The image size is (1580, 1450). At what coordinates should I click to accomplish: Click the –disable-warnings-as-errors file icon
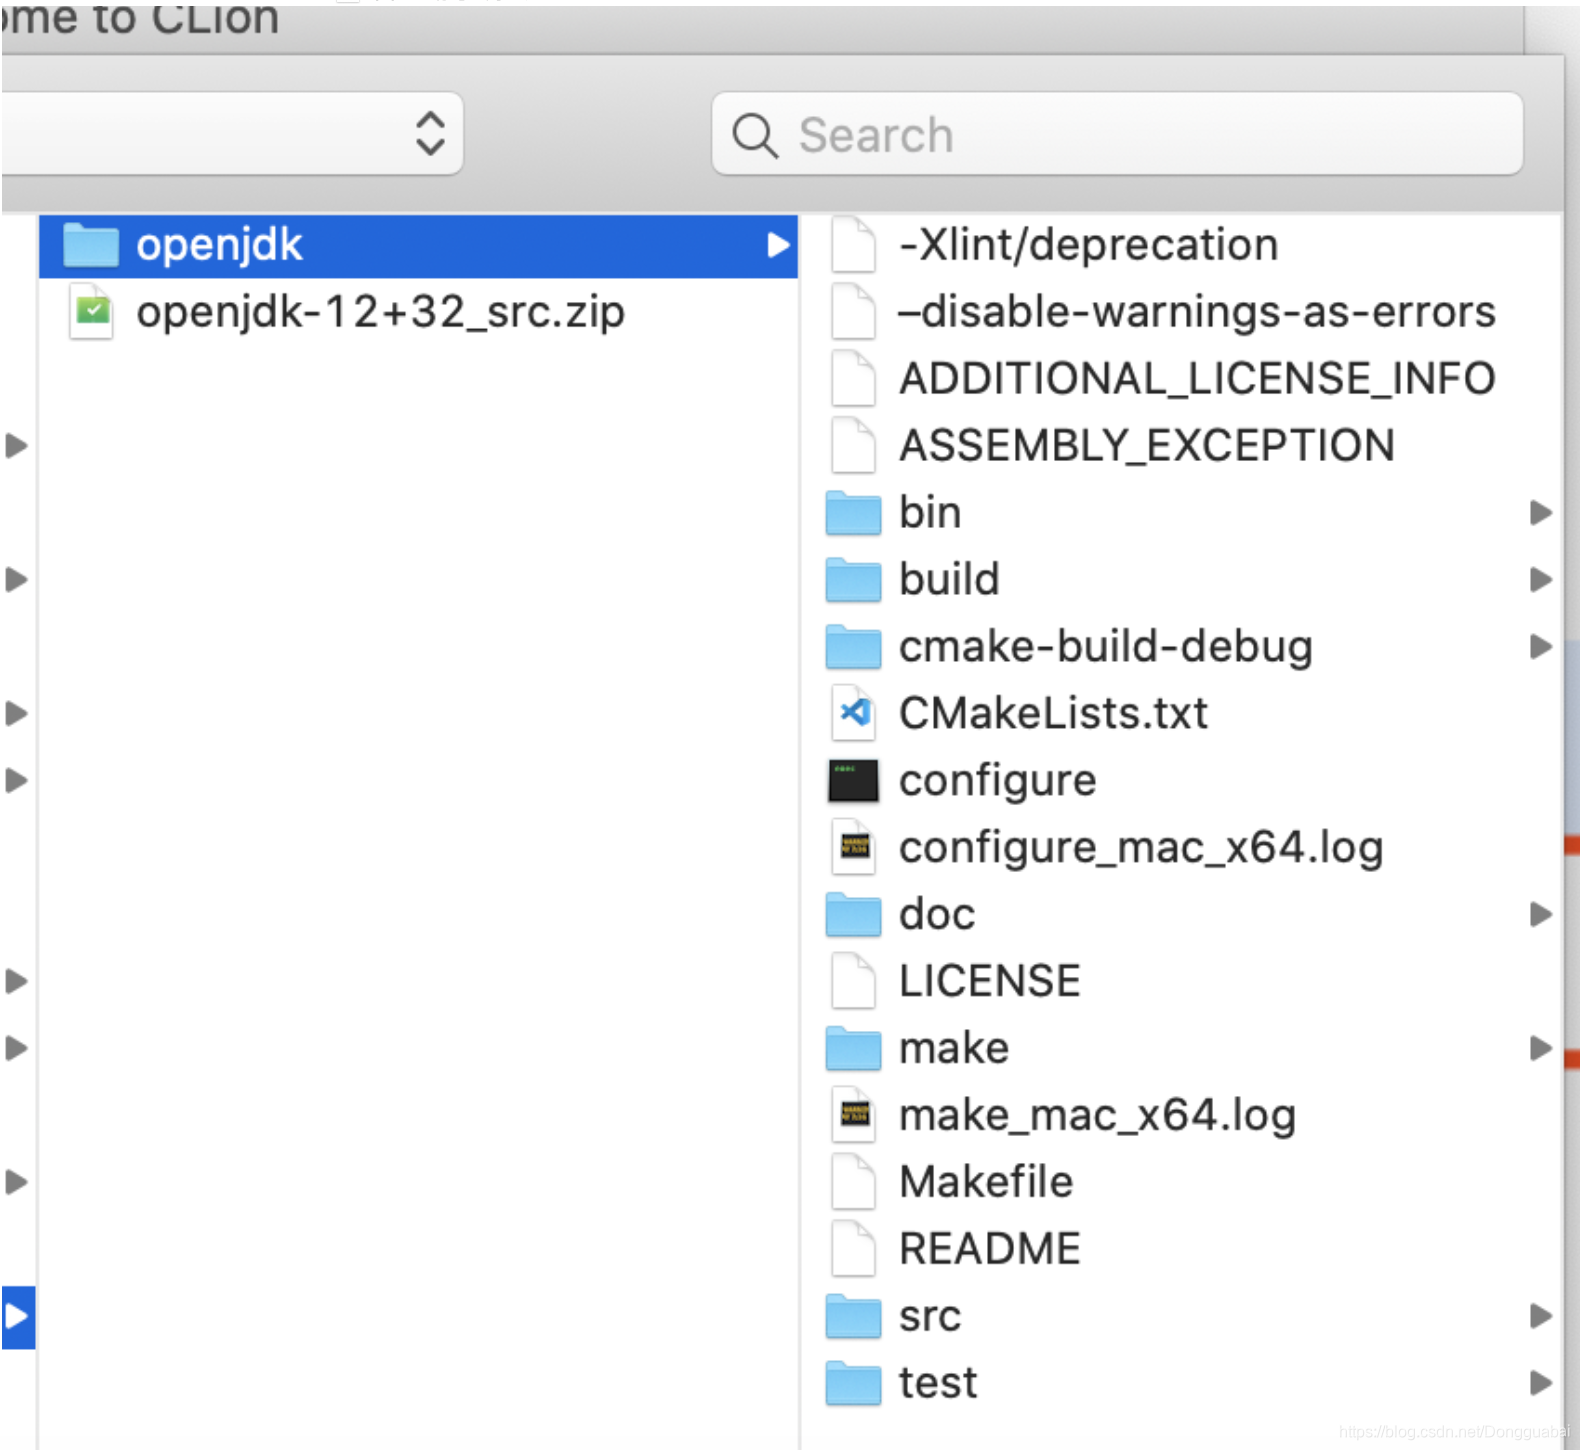pyautogui.click(x=853, y=312)
